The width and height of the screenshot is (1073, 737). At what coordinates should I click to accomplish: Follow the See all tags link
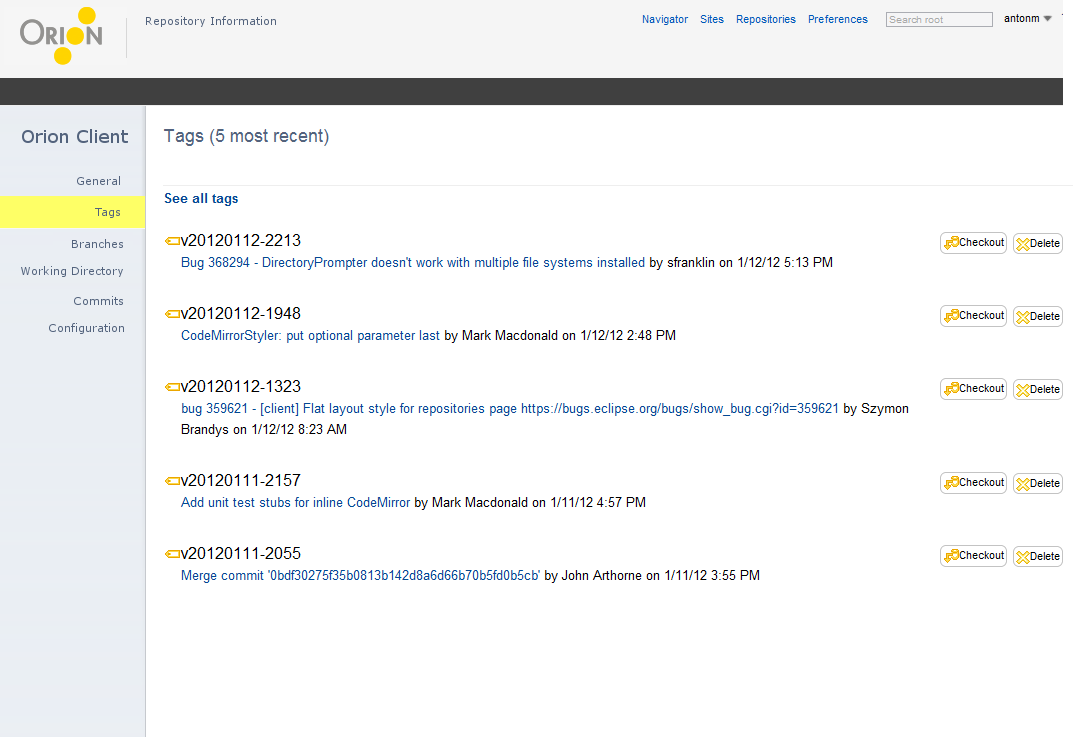(201, 198)
